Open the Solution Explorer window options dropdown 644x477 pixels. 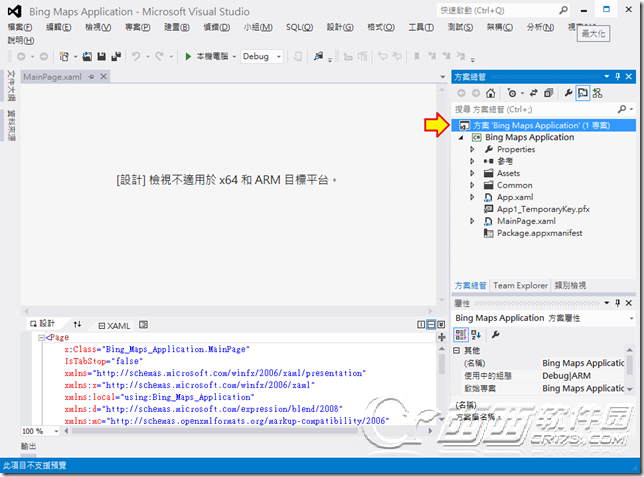pyautogui.click(x=607, y=76)
